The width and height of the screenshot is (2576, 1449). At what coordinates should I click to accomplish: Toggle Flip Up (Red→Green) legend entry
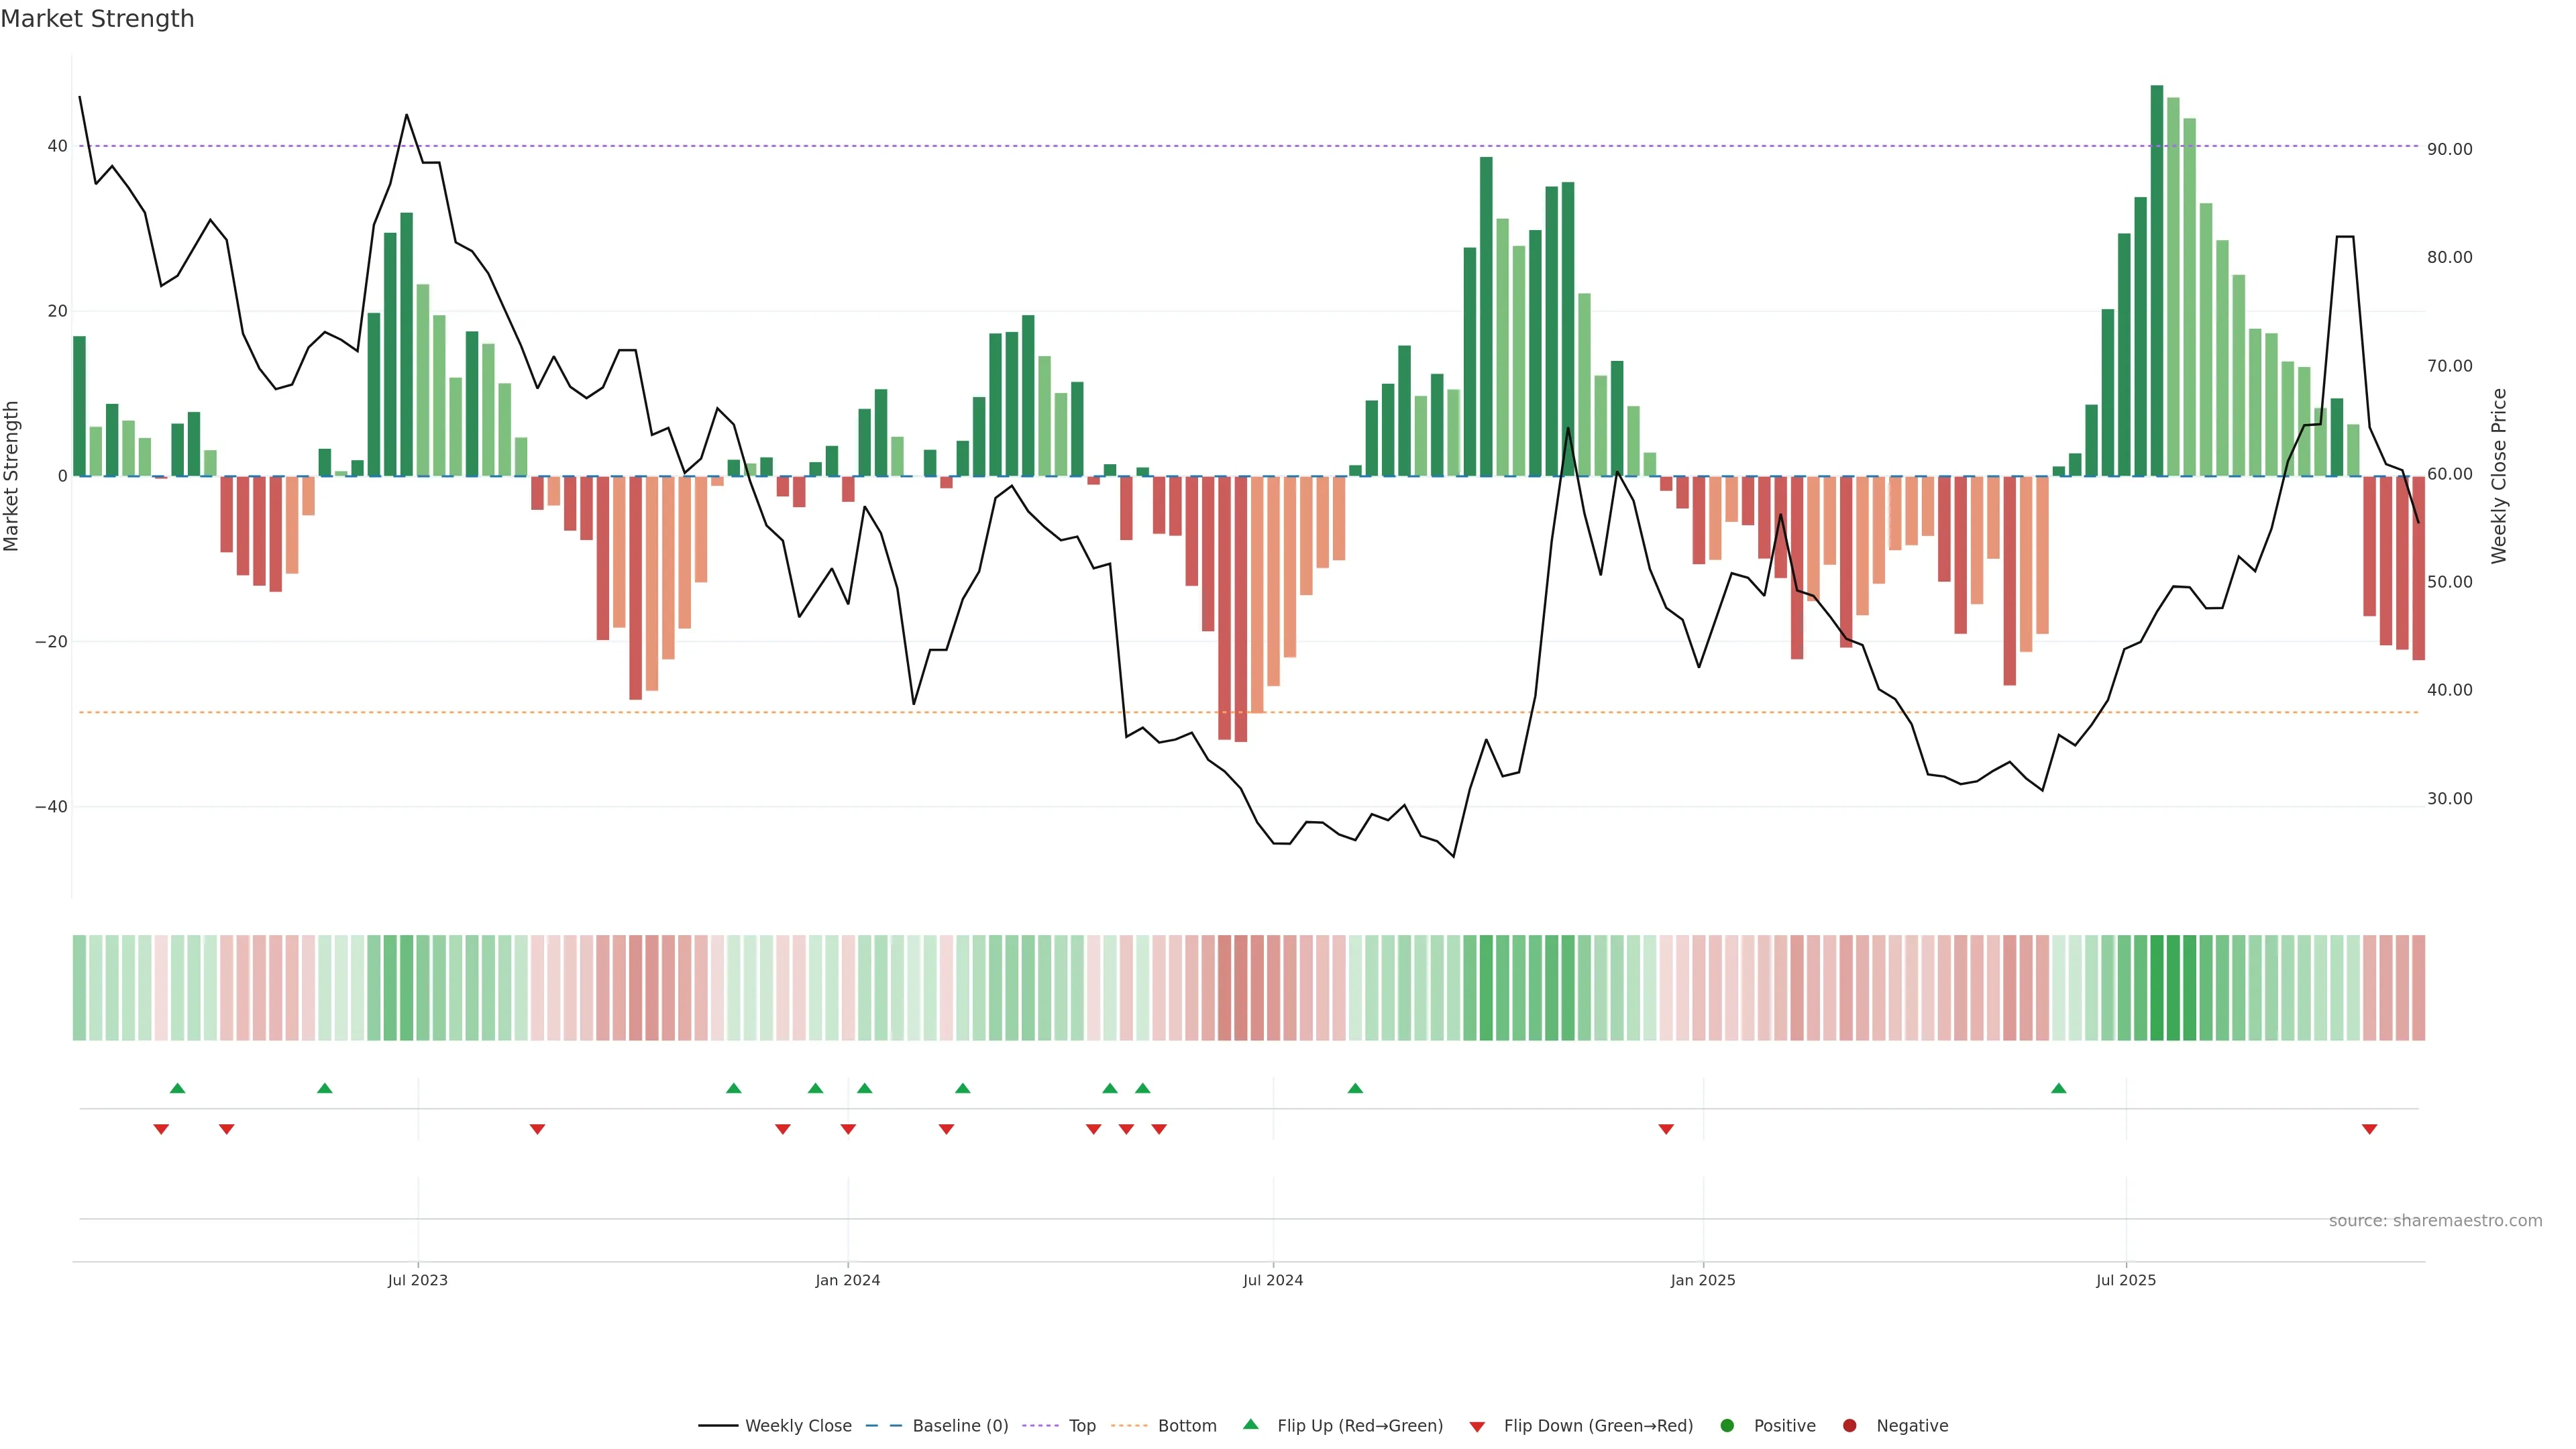[x=1359, y=1426]
